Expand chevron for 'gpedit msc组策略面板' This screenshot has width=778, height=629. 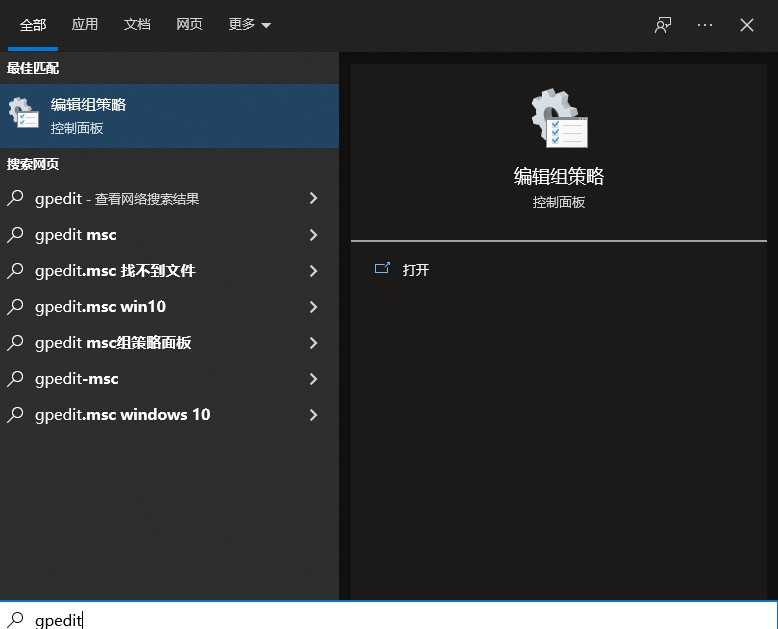coord(313,343)
